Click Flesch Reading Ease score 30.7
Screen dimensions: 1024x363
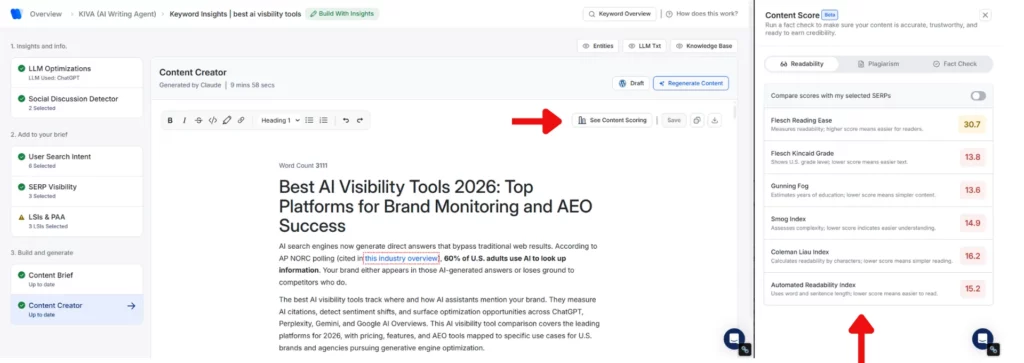pos(972,124)
